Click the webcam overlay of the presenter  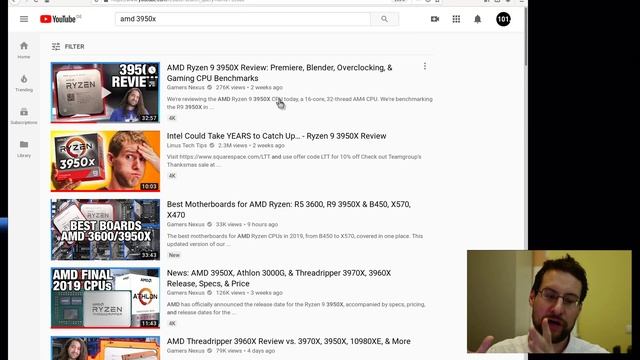549,301
